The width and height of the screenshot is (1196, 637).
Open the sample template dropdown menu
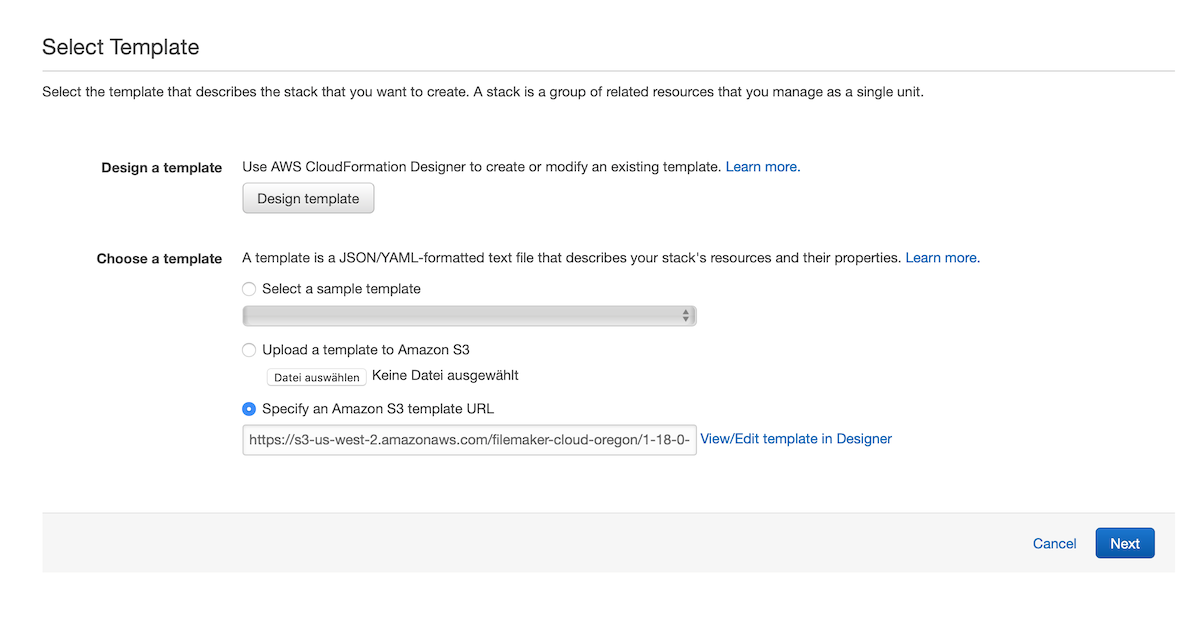[468, 315]
